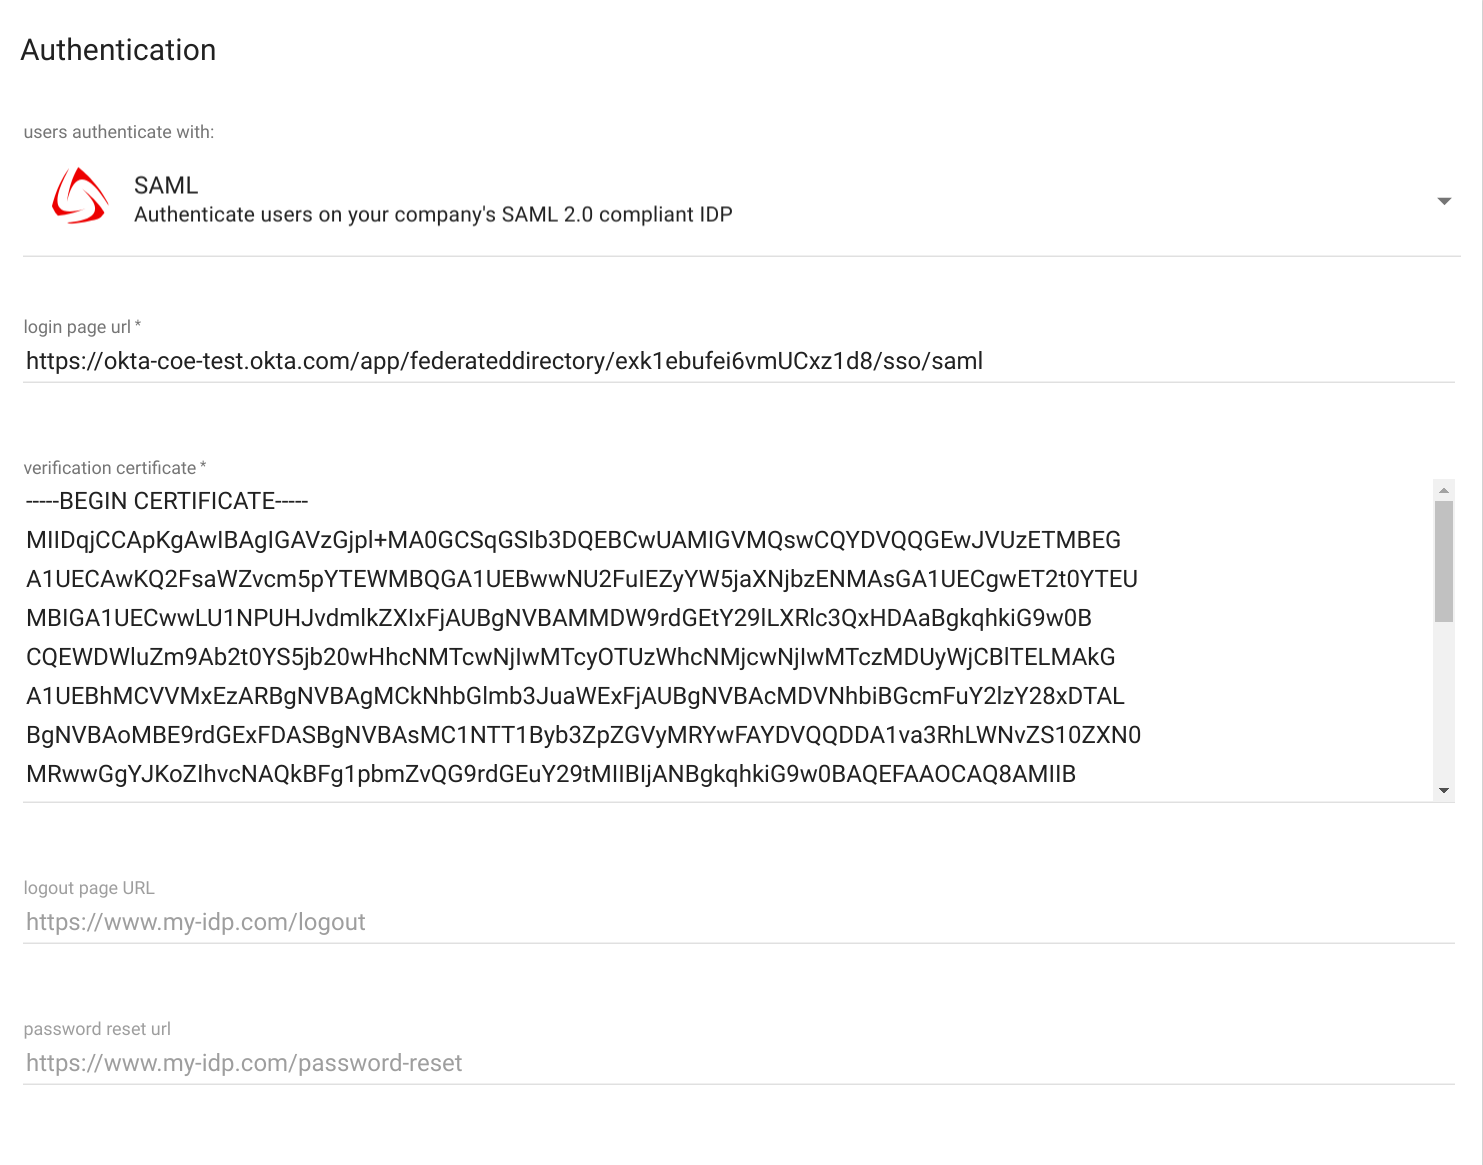The image size is (1483, 1165).
Task: Click the 'verification certificate' field label
Action: 115,467
